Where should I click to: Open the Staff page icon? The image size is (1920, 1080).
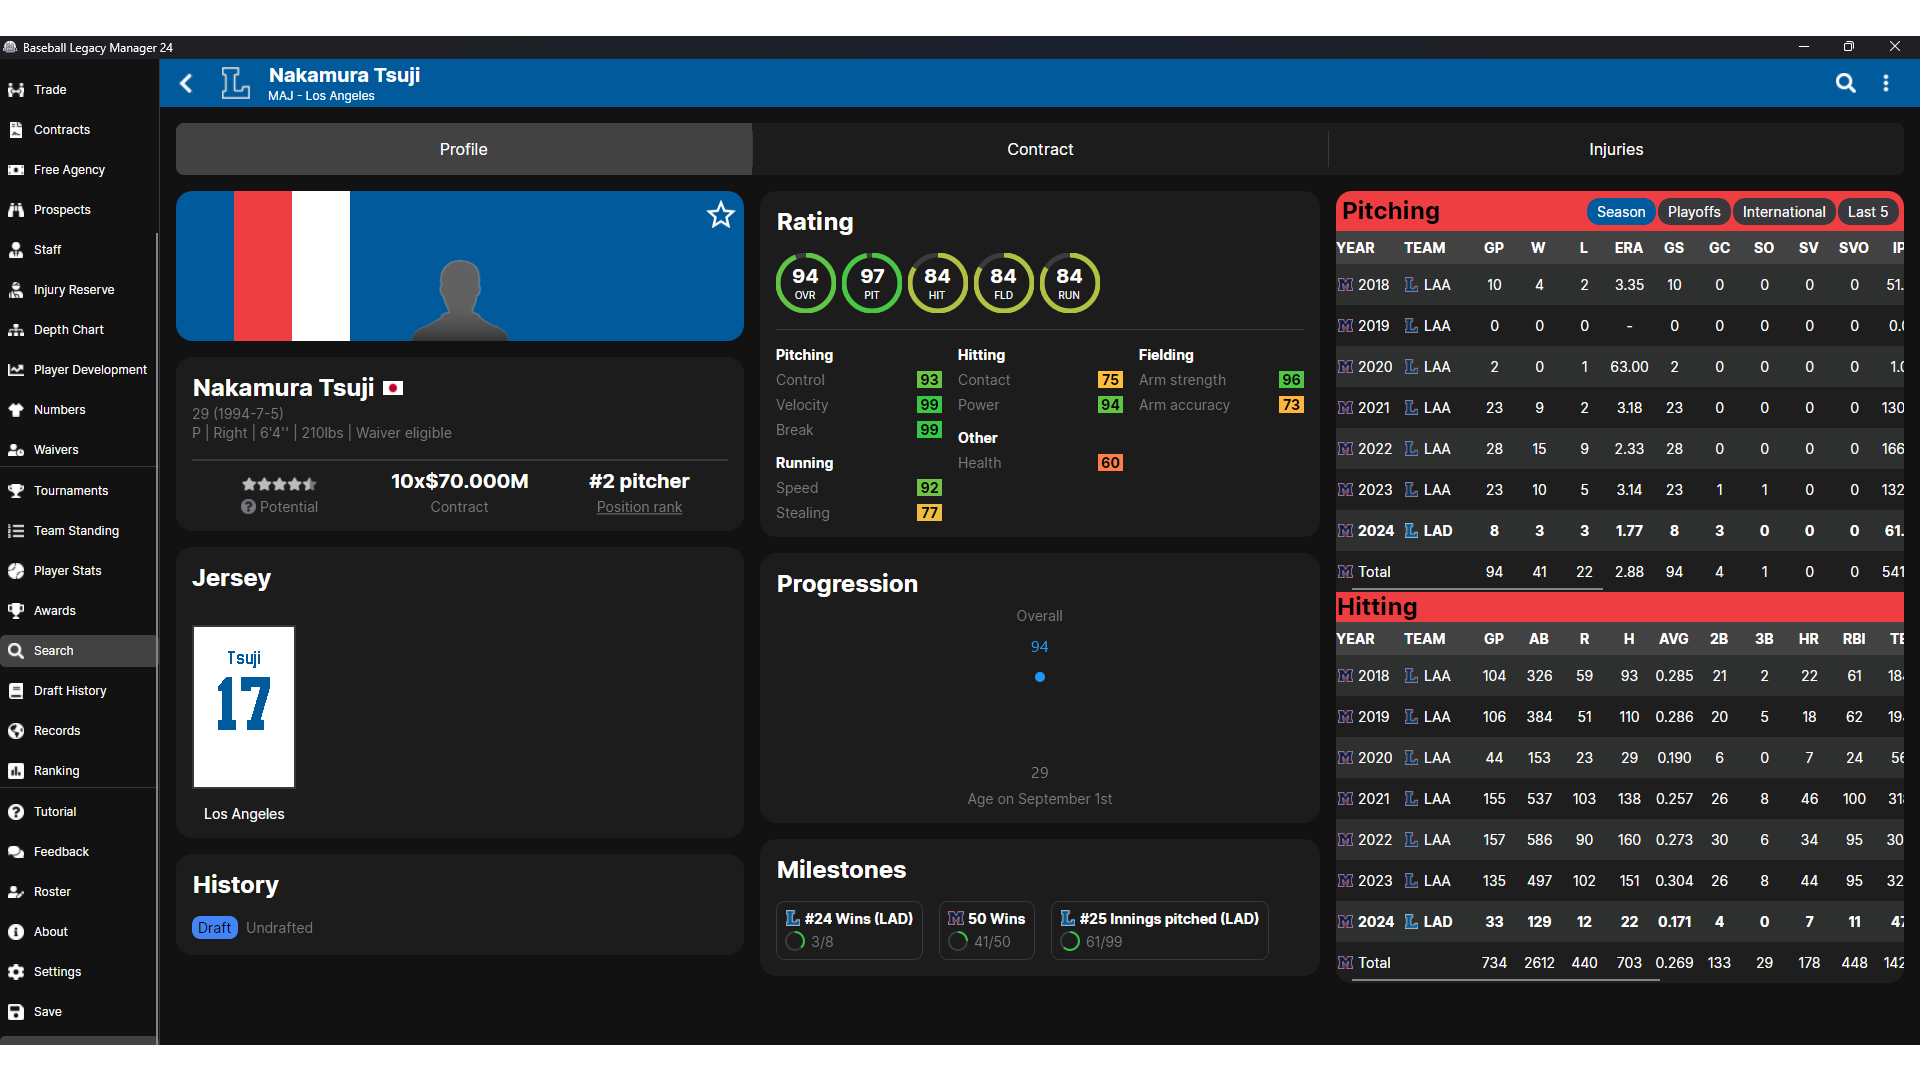click(16, 250)
